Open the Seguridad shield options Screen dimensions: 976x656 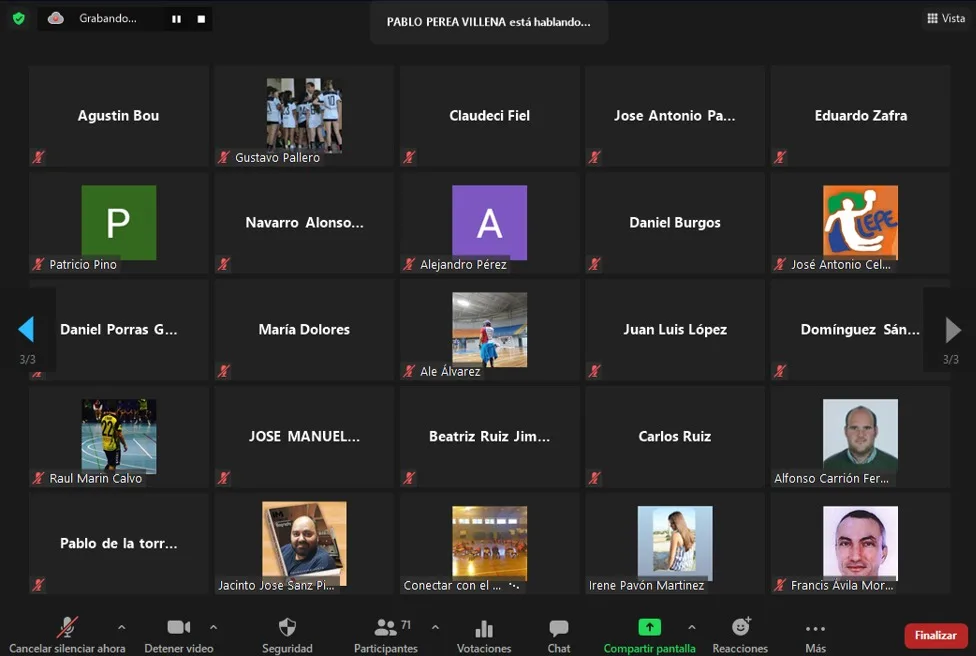(x=287, y=628)
